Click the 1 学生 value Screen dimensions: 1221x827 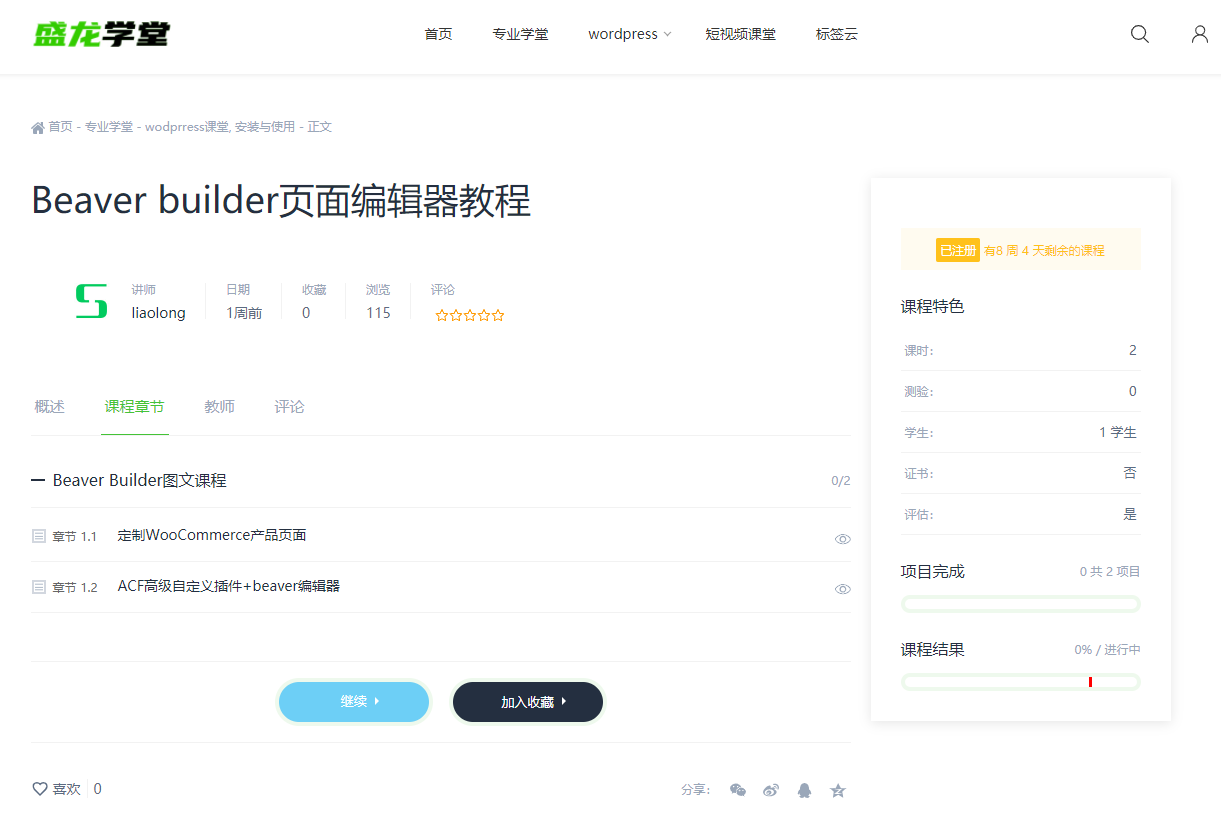pos(1118,433)
